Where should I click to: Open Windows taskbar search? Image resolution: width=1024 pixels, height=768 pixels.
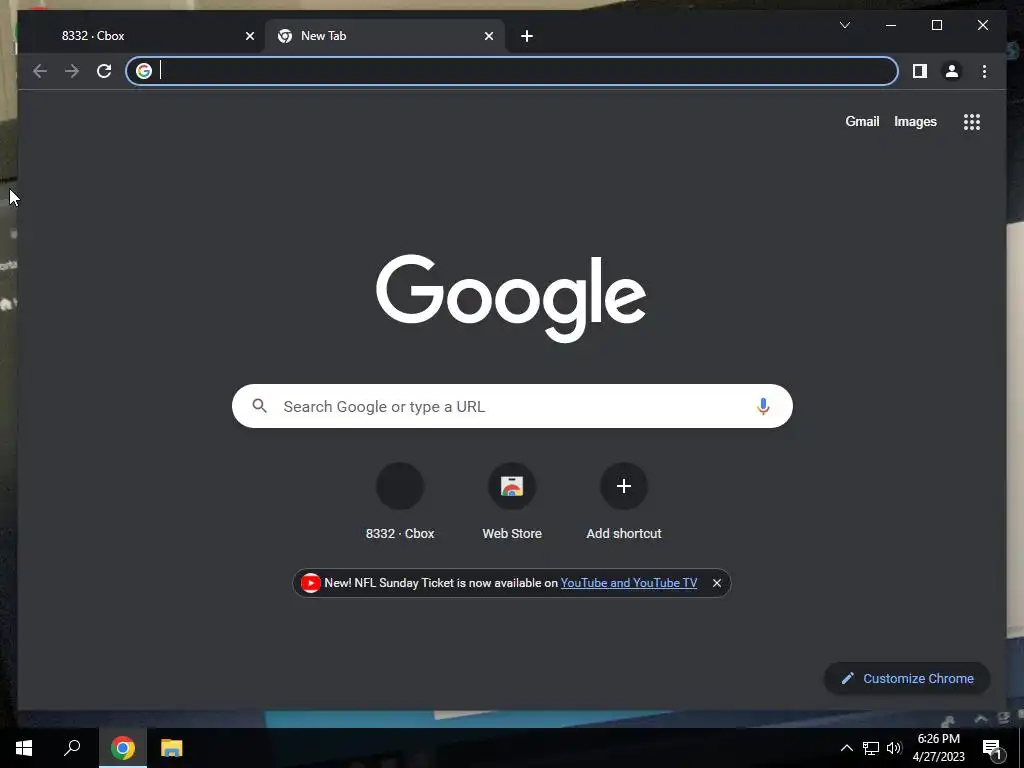[72, 748]
